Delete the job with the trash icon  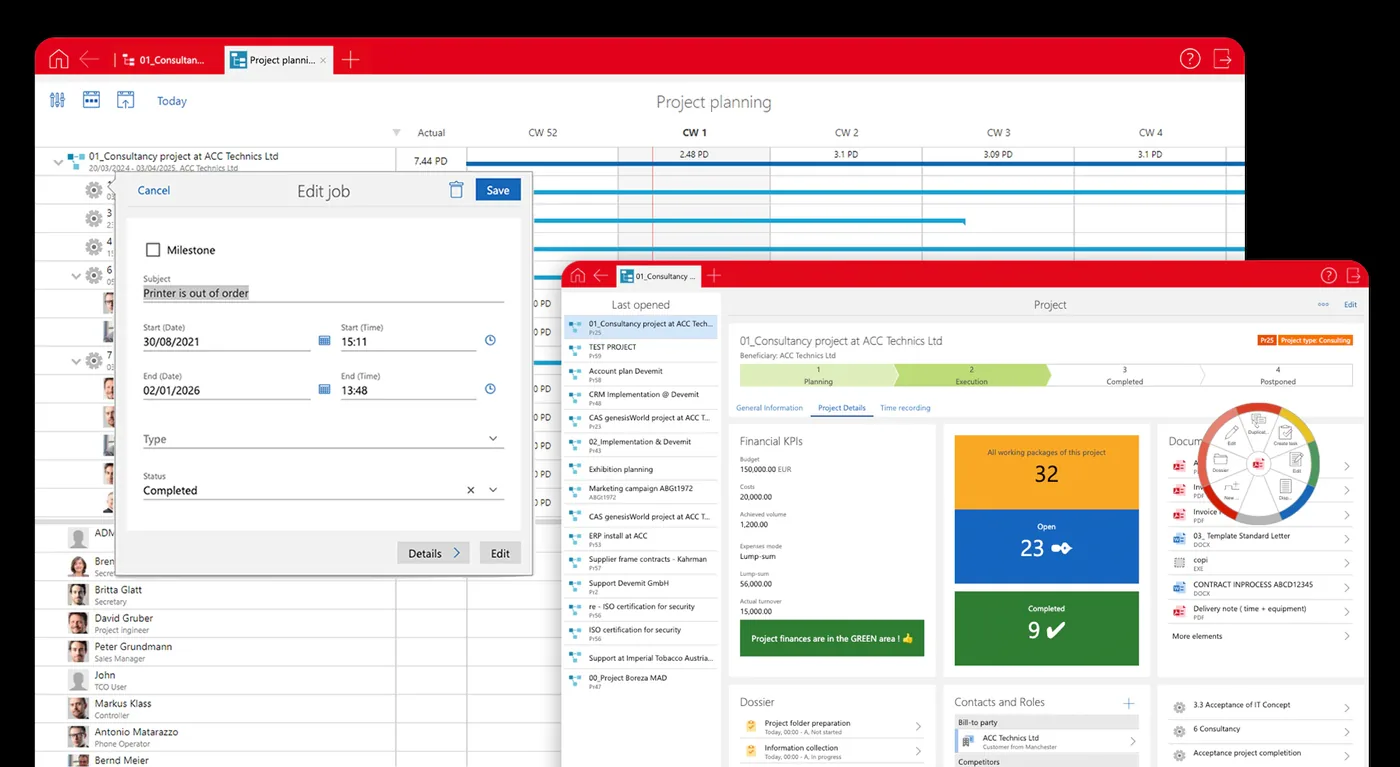tap(456, 190)
